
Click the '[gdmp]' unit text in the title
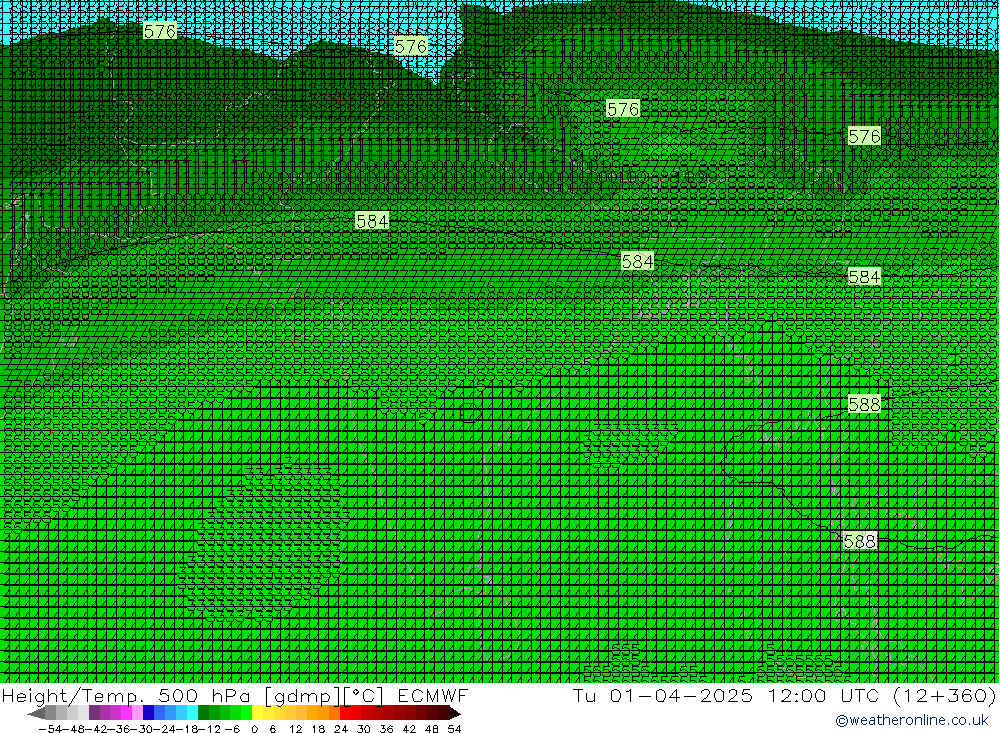[302, 695]
